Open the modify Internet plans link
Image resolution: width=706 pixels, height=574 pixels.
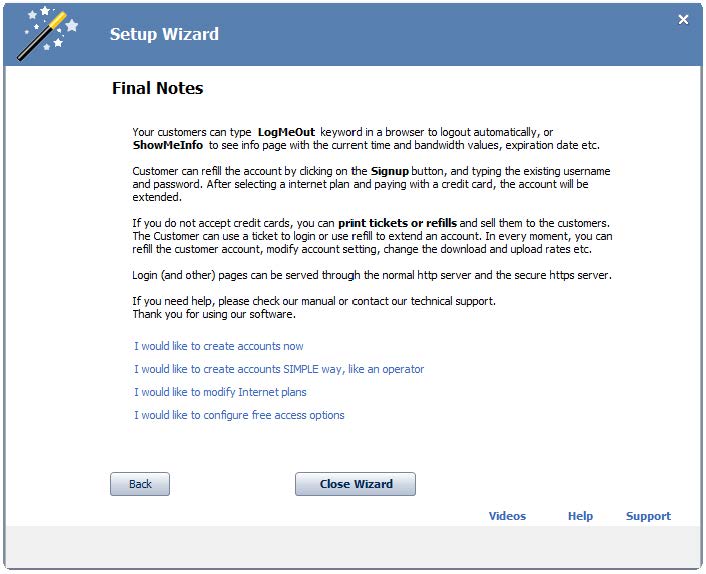220,392
